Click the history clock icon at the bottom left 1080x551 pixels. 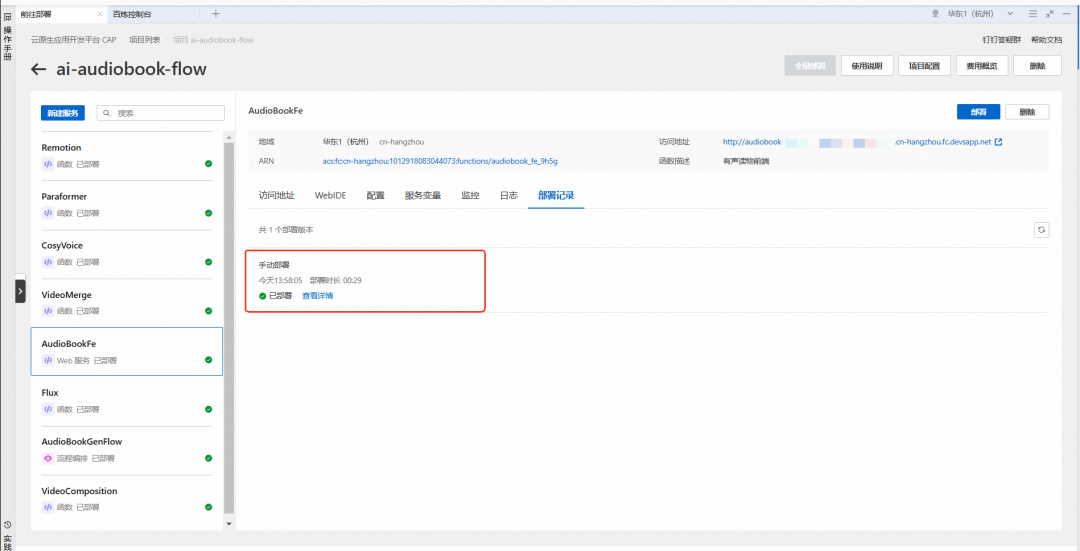coord(8,526)
